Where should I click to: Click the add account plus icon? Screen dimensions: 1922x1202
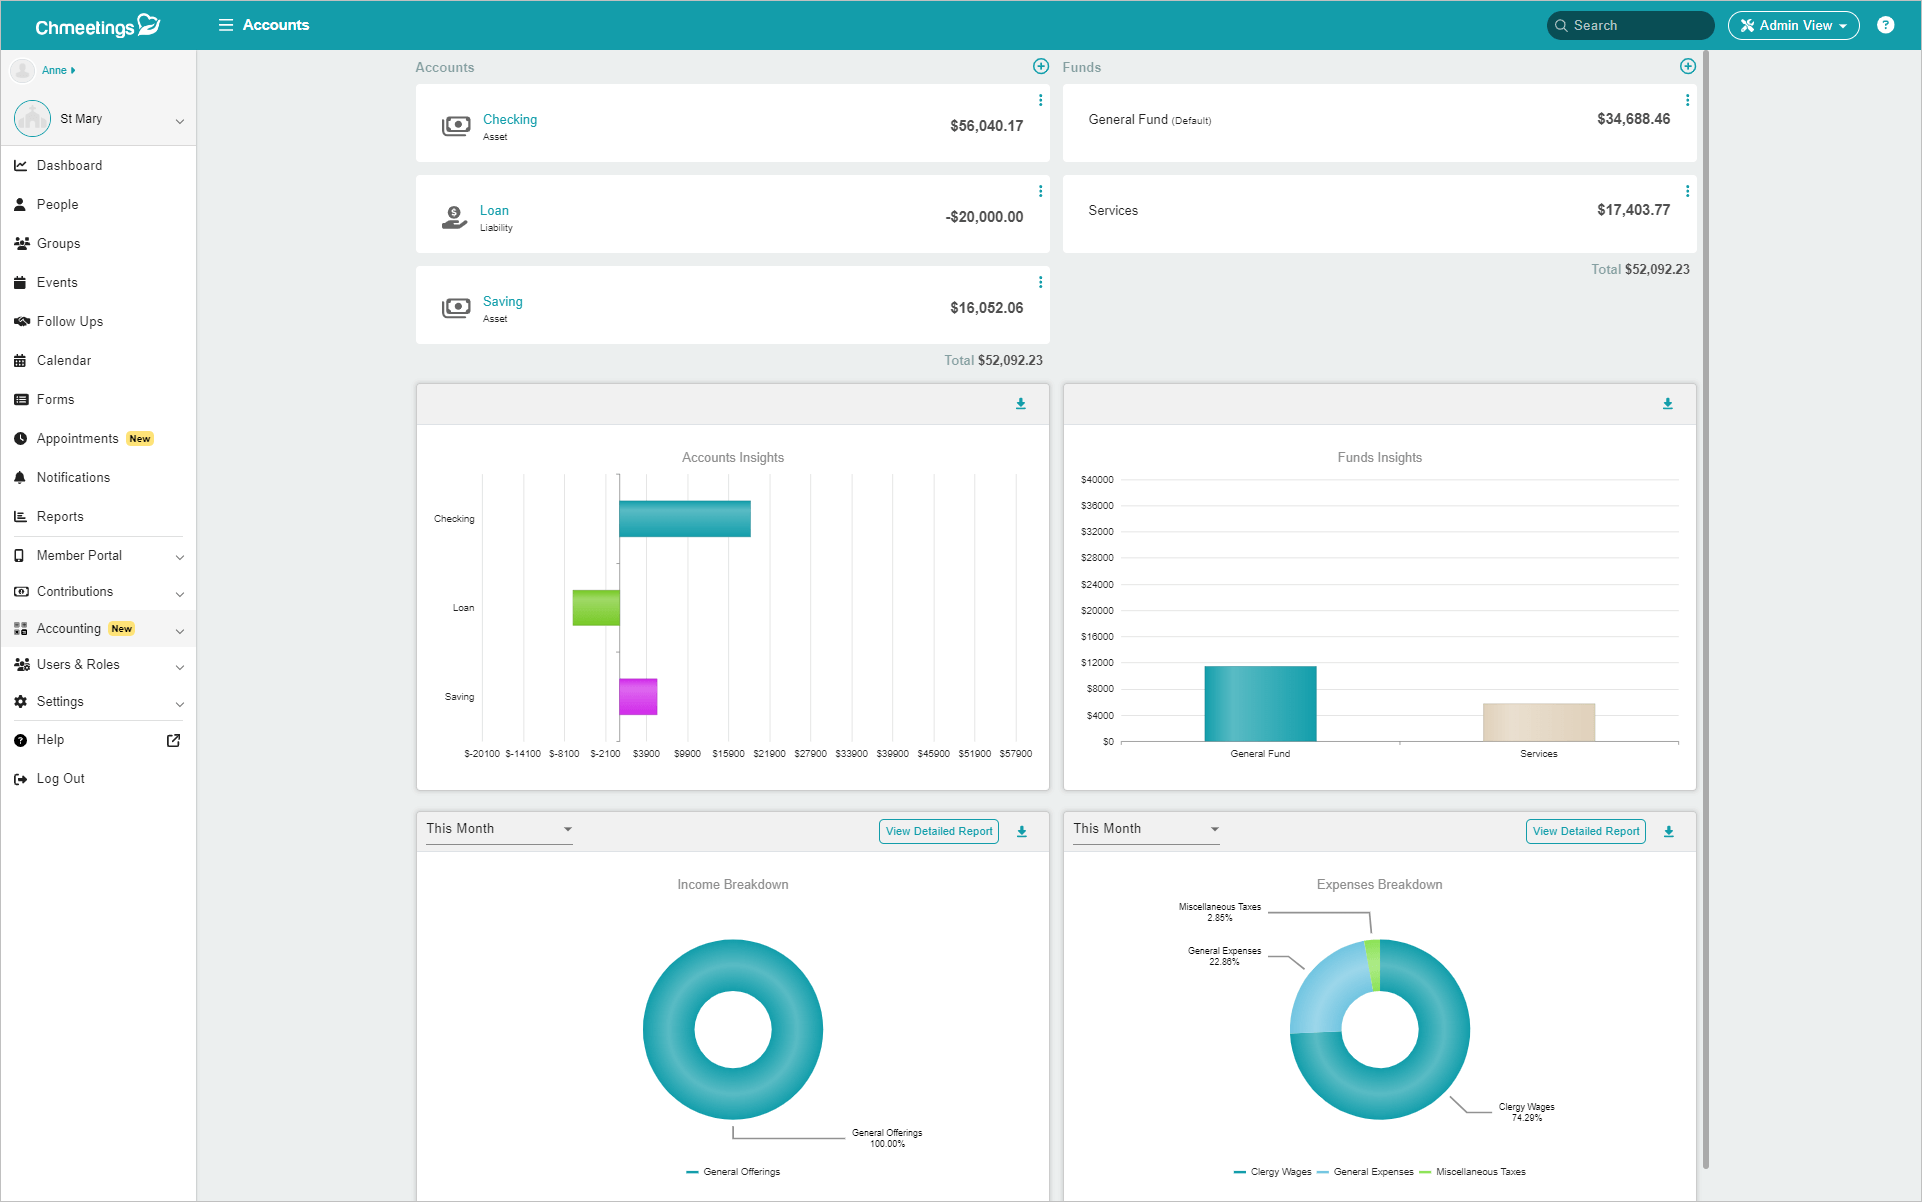click(1041, 66)
